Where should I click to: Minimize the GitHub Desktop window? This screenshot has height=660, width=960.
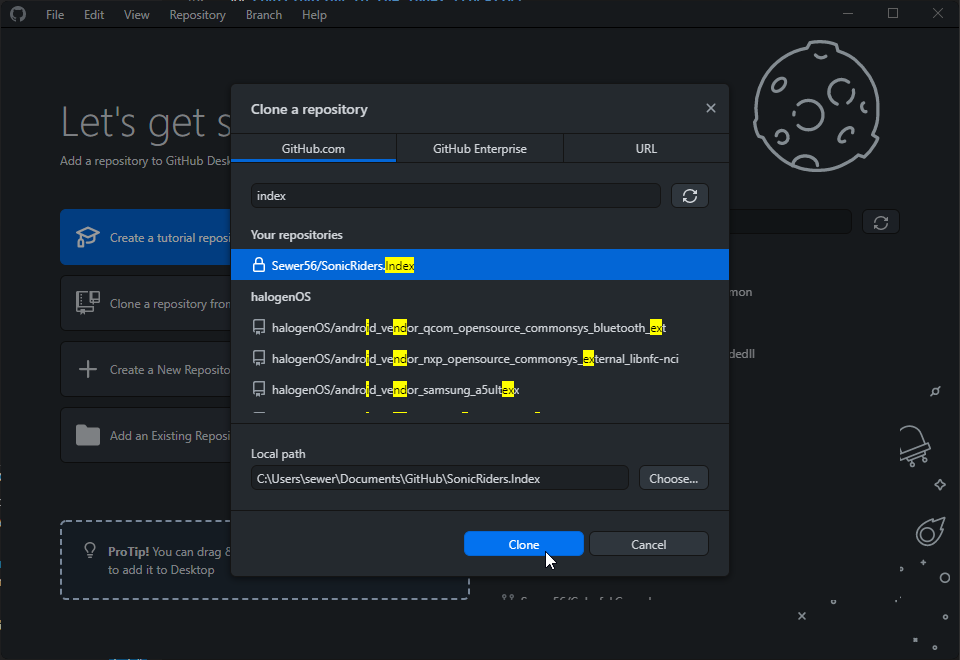848,13
